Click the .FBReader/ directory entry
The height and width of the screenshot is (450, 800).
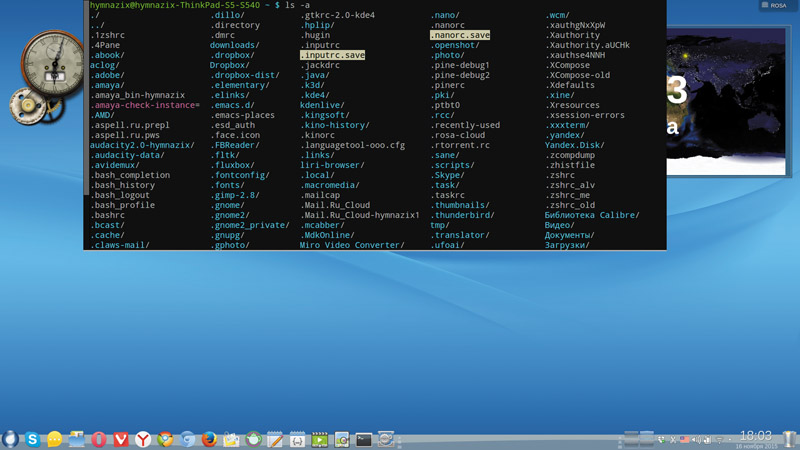235,145
